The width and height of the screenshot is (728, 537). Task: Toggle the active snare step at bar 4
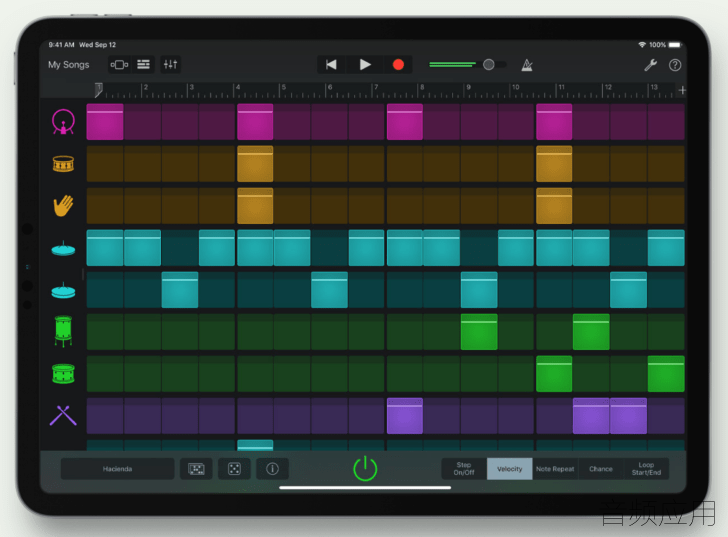pyautogui.click(x=255, y=164)
